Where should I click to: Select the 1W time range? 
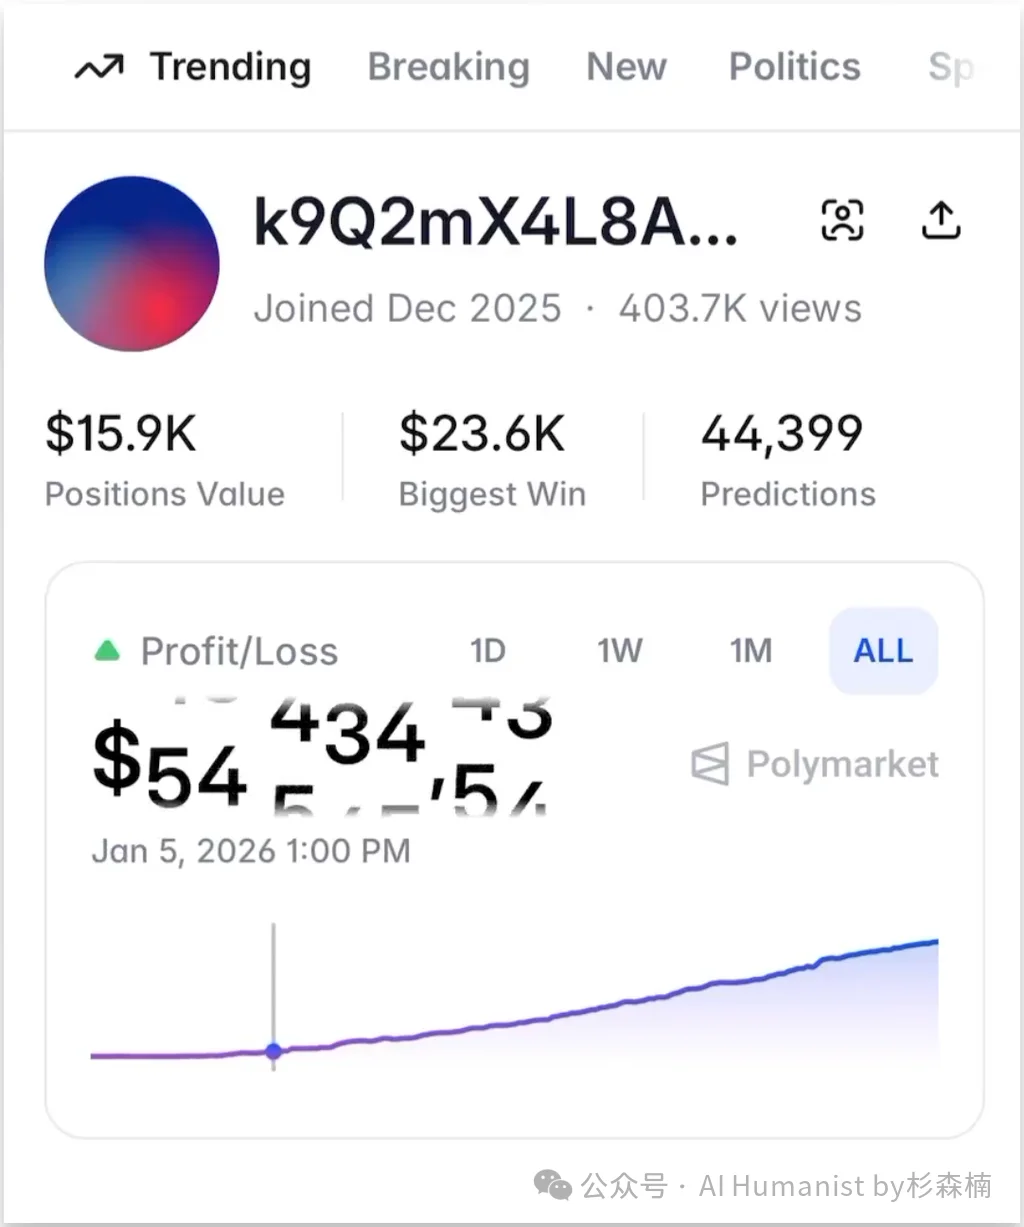tap(620, 651)
